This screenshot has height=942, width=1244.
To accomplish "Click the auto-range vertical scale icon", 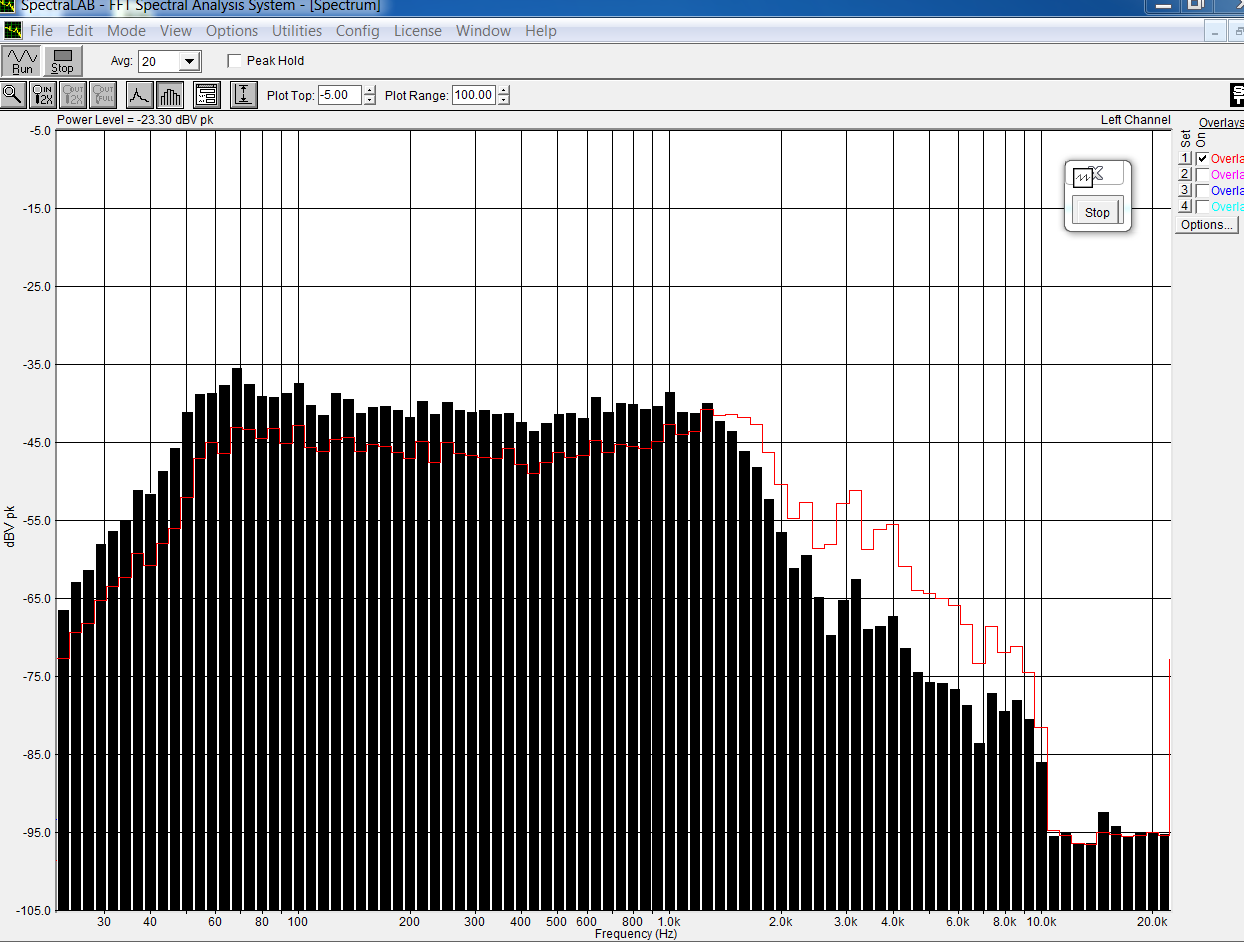I will coord(243,95).
